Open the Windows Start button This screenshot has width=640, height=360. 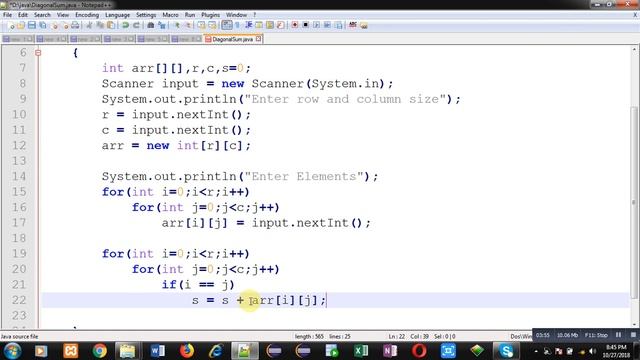pyautogui.click(x=12, y=351)
